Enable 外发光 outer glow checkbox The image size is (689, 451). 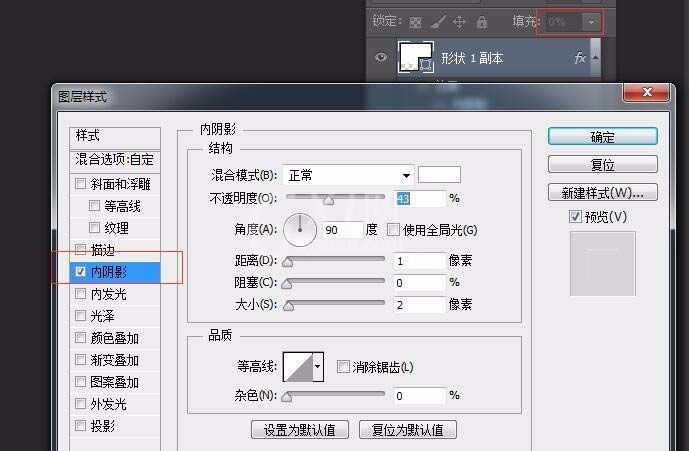[x=80, y=404]
